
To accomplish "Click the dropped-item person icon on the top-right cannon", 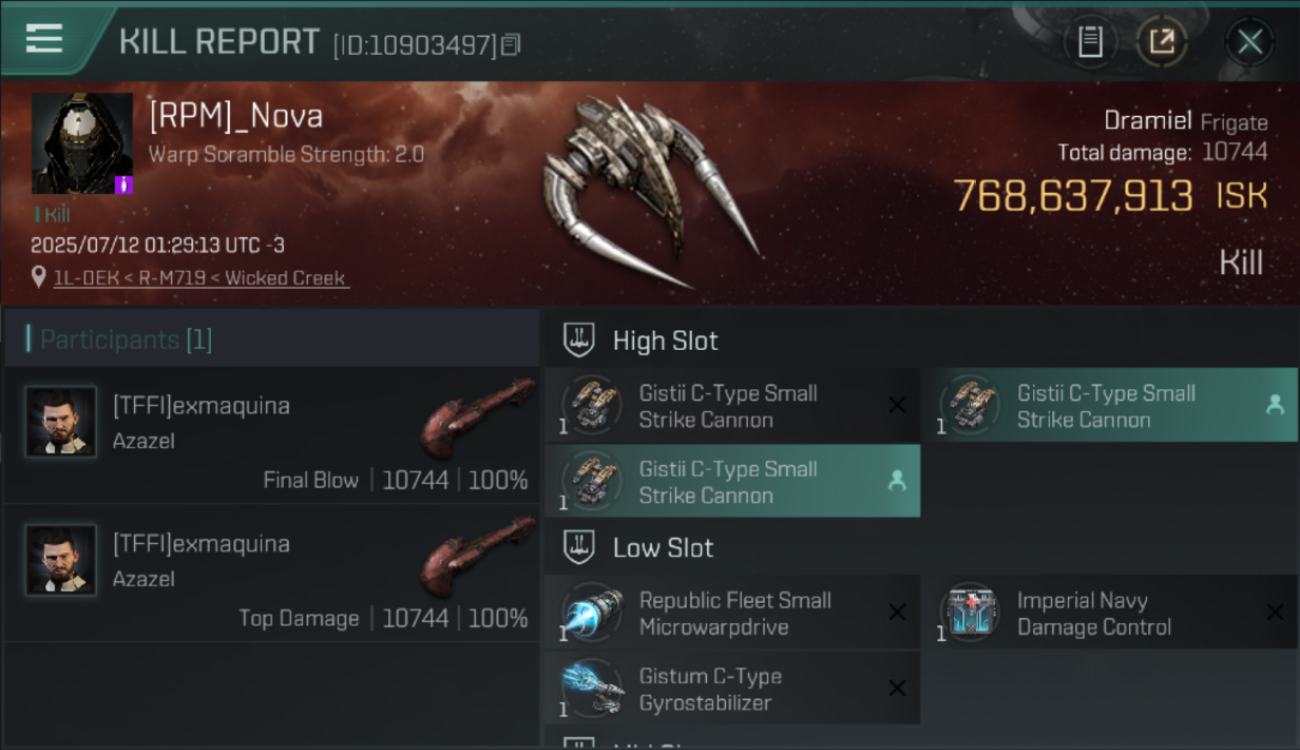I will point(1274,405).
